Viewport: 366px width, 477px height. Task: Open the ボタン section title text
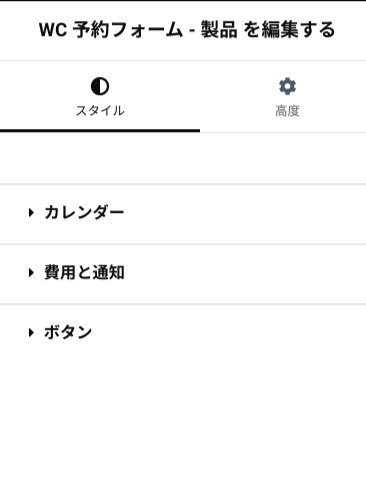[x=68, y=332]
